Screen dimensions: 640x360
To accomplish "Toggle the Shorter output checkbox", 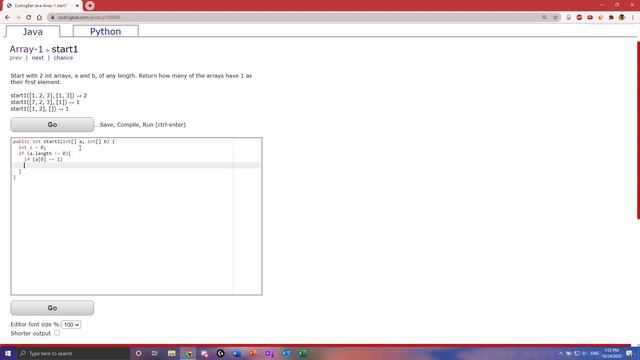I will click(57, 333).
